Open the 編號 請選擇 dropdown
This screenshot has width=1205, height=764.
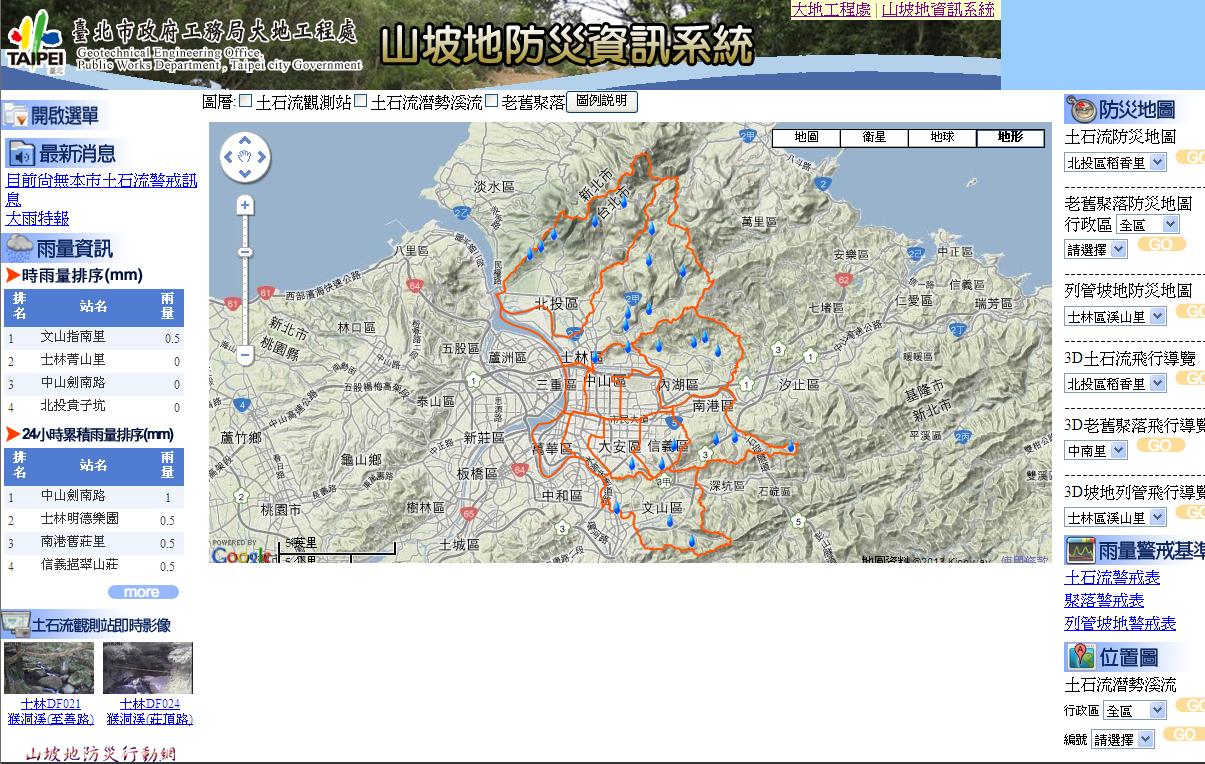coord(1122,739)
